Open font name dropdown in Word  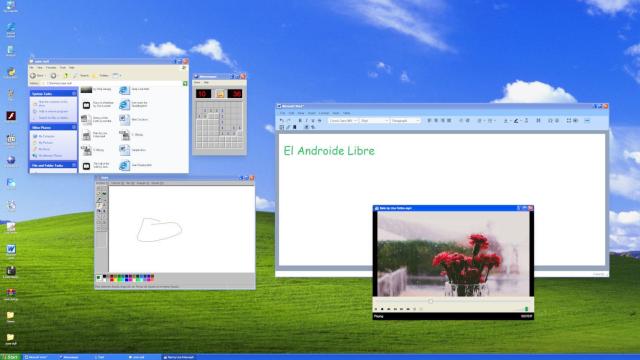tap(343, 121)
